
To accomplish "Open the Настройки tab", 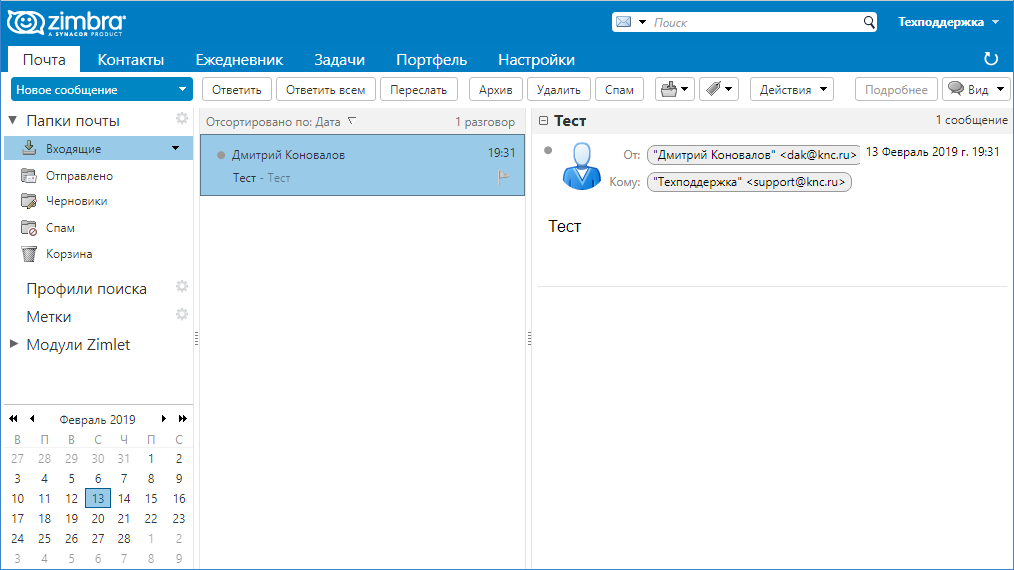I will pos(536,60).
